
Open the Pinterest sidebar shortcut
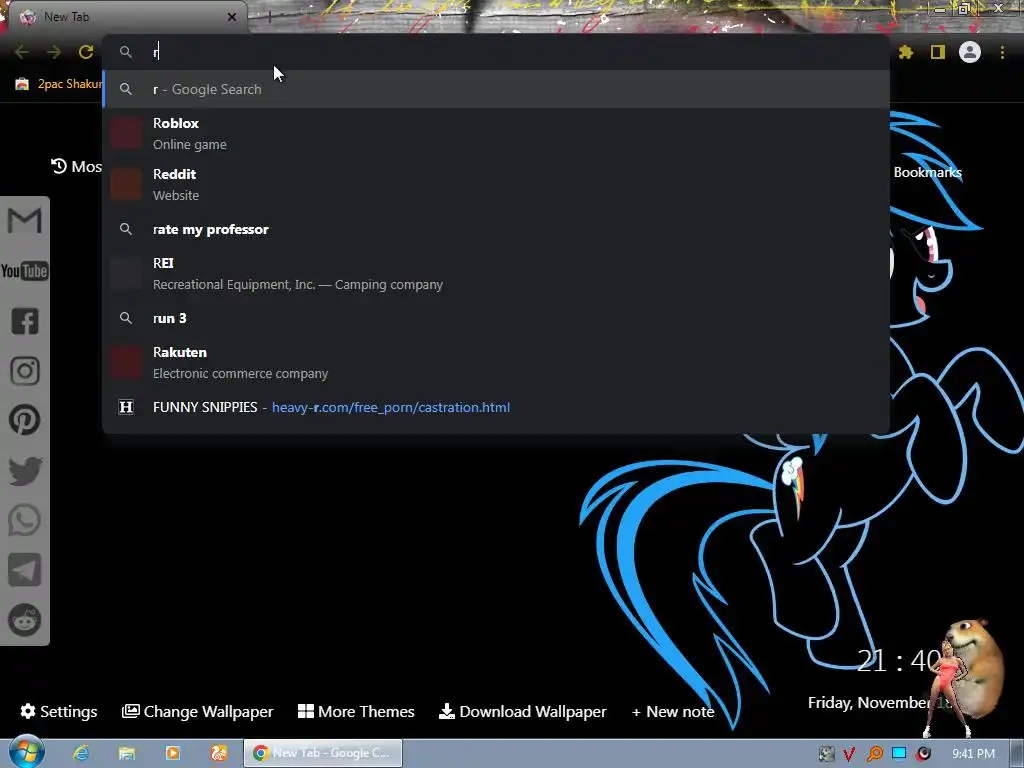(25, 420)
